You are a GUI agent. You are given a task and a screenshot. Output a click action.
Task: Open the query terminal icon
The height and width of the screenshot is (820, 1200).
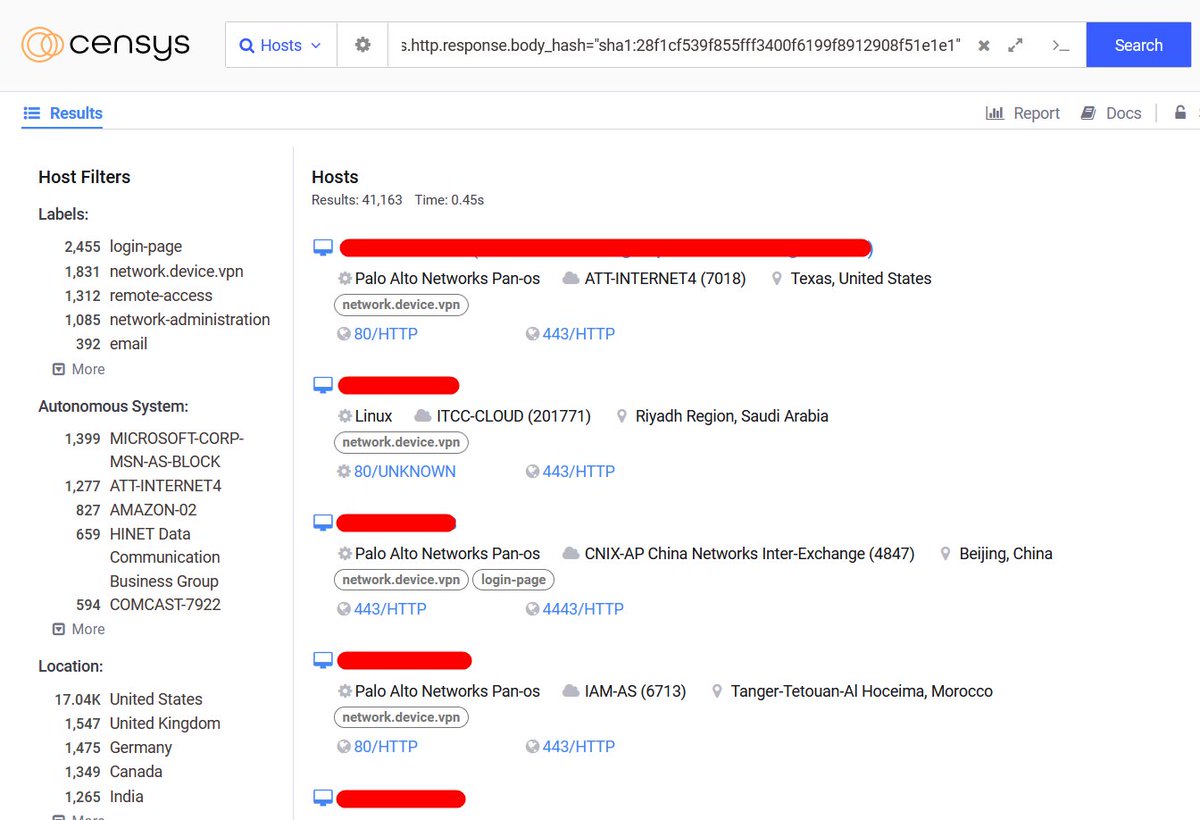(x=1061, y=46)
